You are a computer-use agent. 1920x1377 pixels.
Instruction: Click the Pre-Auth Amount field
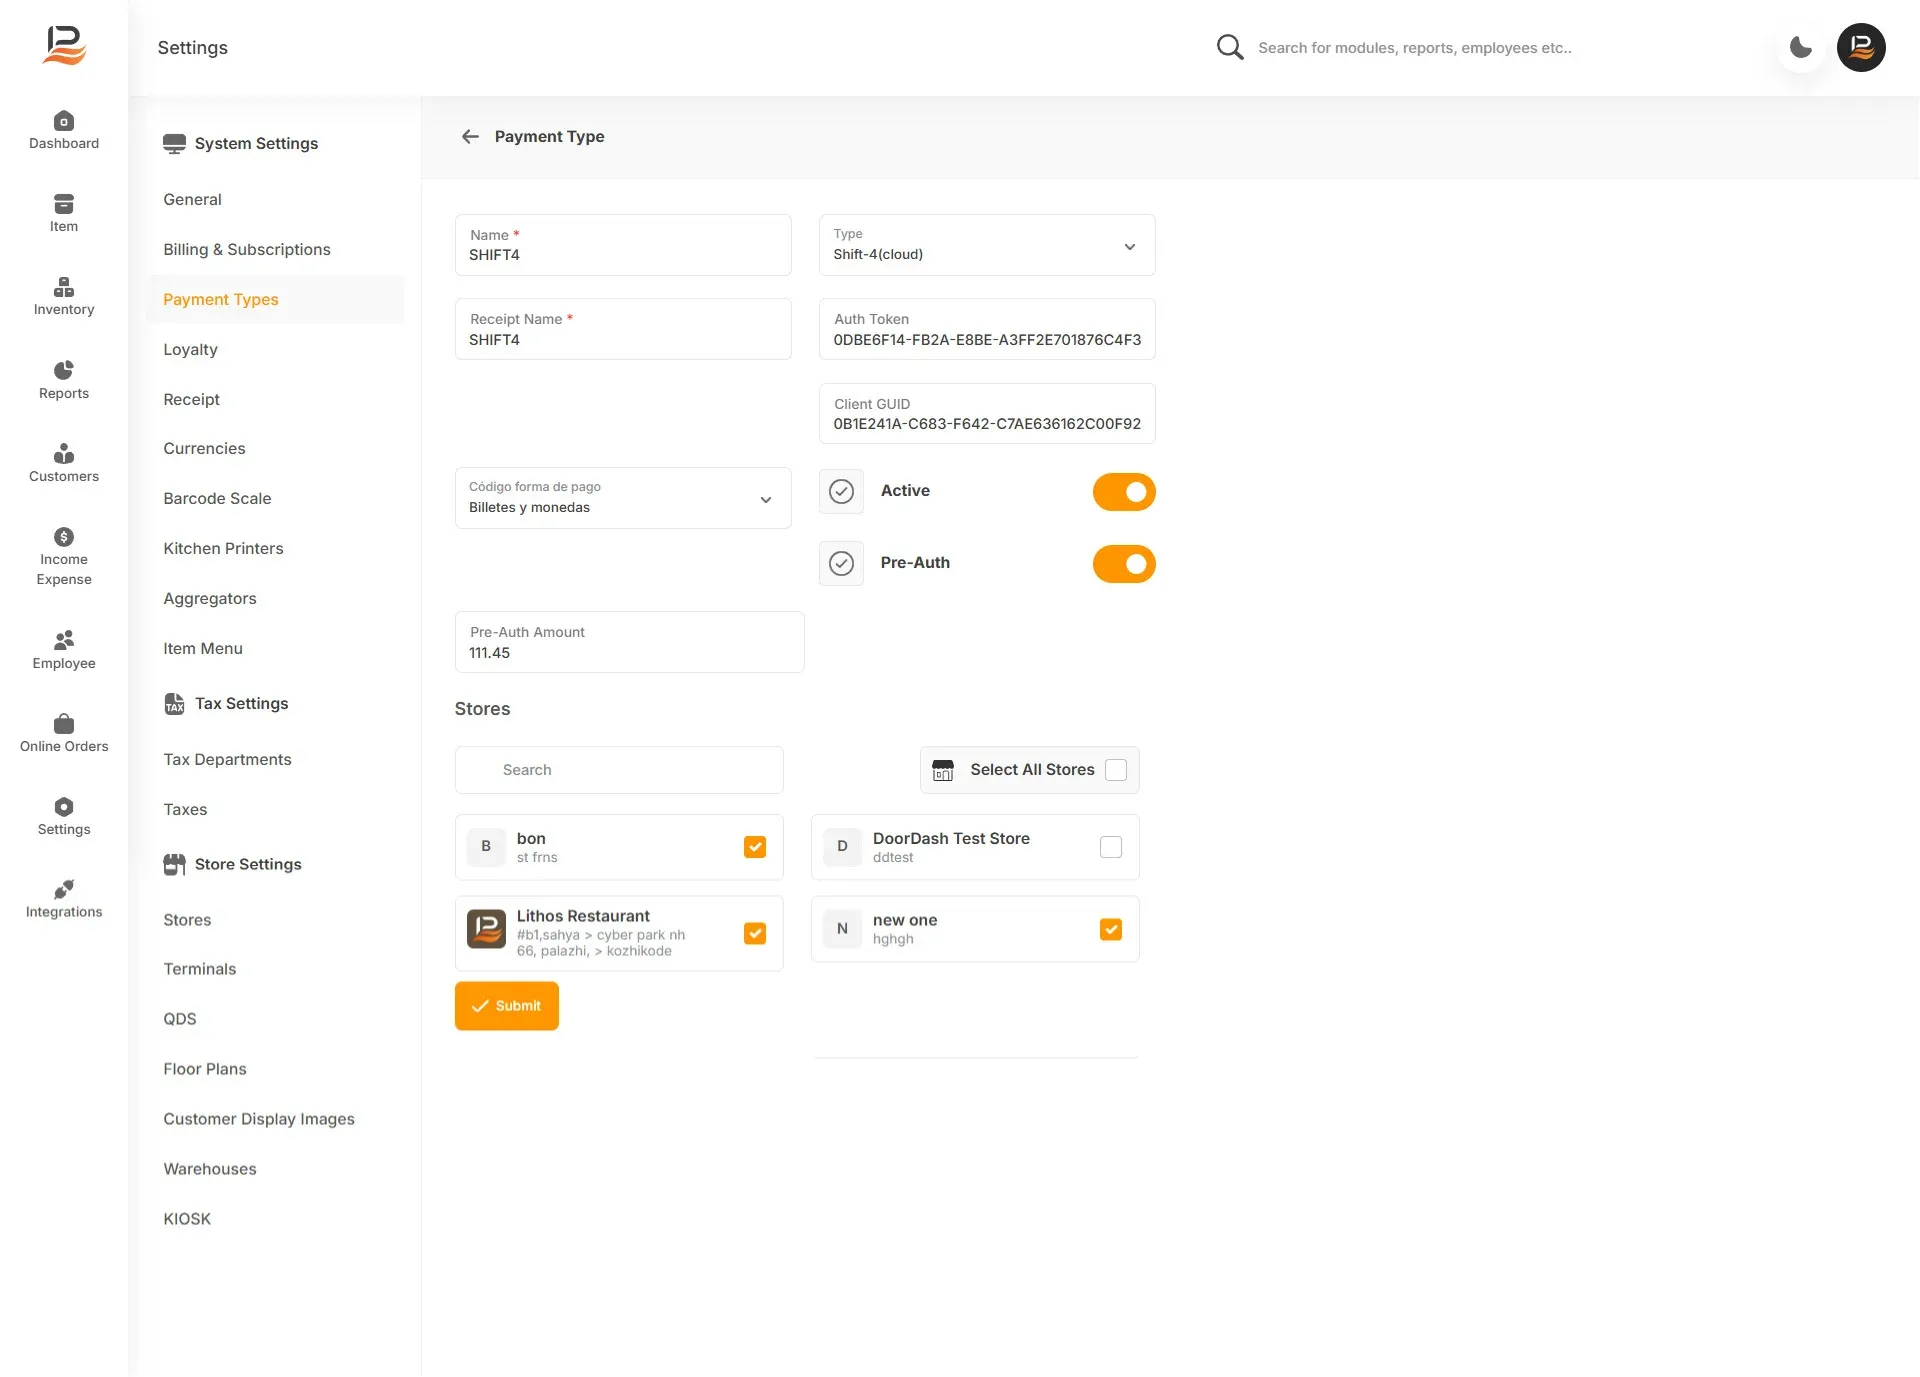(x=629, y=642)
